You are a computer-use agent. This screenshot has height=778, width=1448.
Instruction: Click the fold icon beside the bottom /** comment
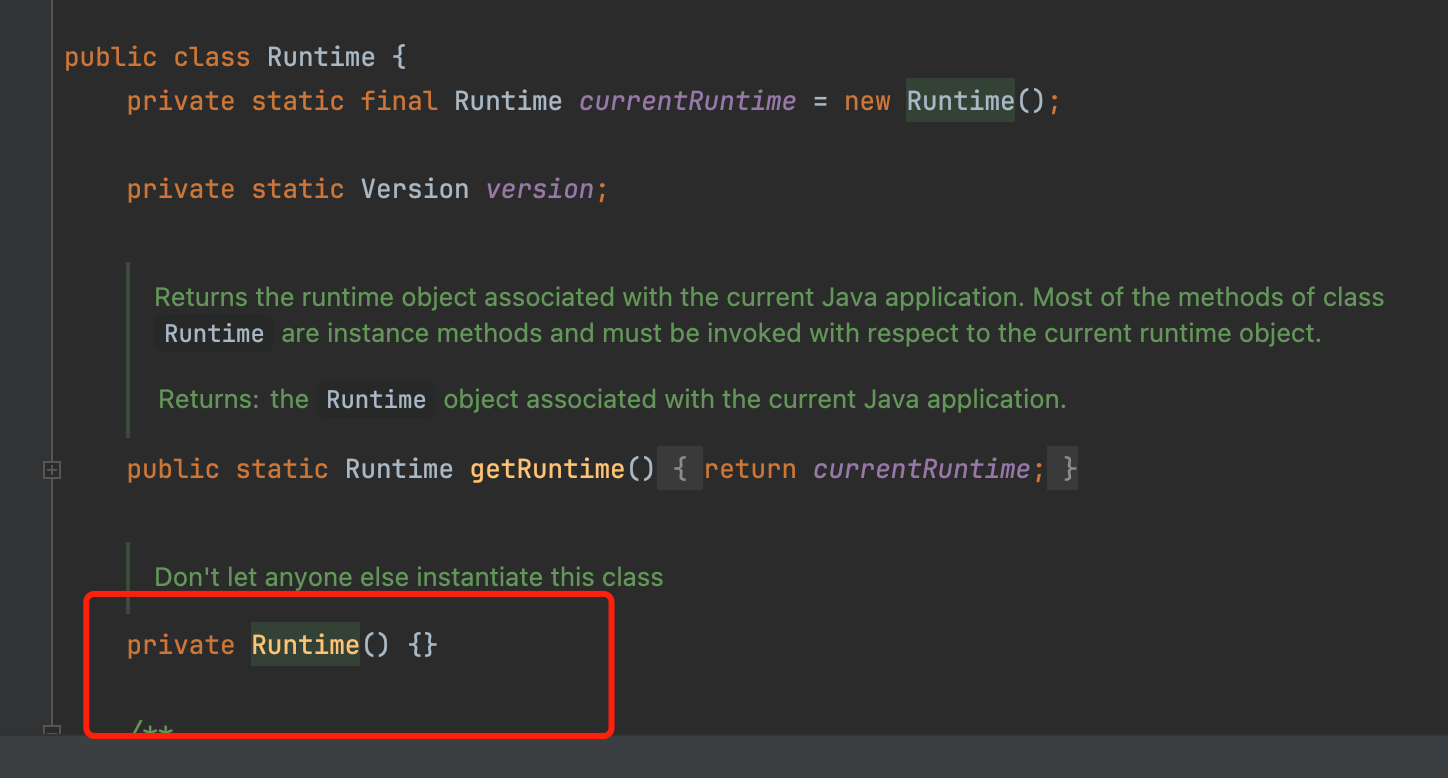pyautogui.click(x=52, y=731)
